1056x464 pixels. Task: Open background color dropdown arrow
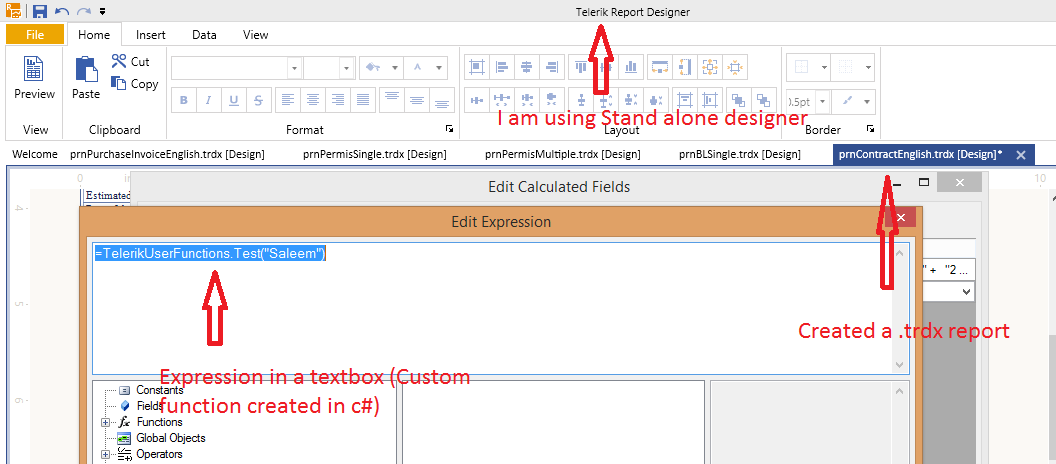pyautogui.click(x=394, y=67)
